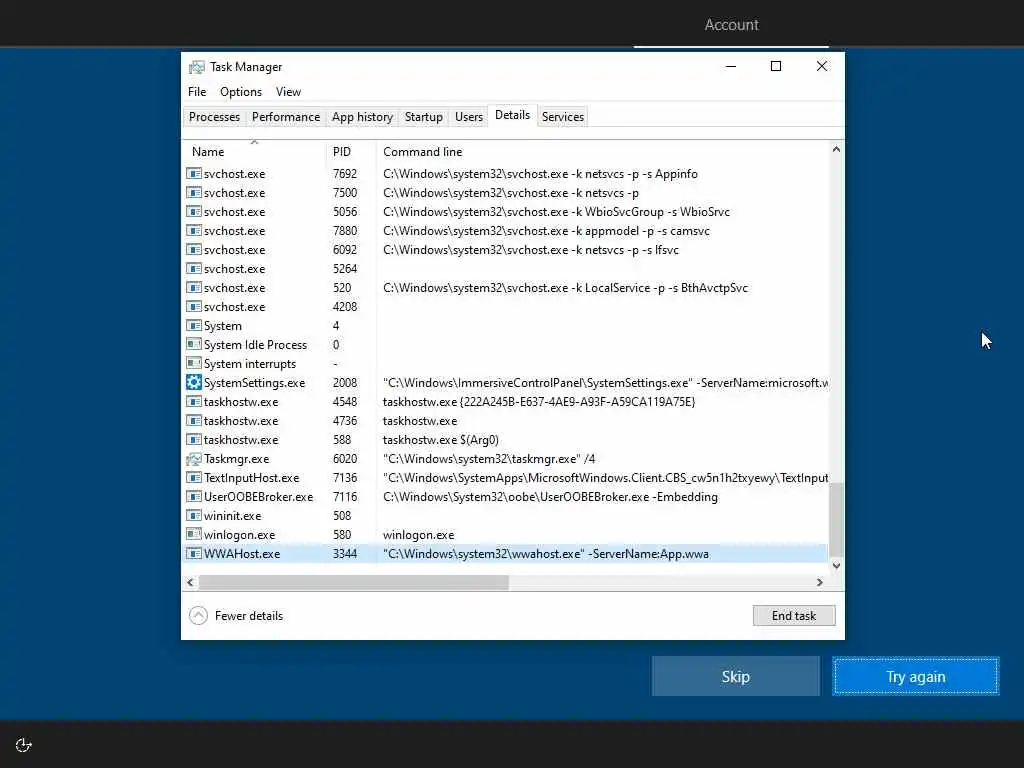This screenshot has height=768, width=1024.
Task: Click the SystemSettings.exe gear icon
Action: tap(194, 383)
